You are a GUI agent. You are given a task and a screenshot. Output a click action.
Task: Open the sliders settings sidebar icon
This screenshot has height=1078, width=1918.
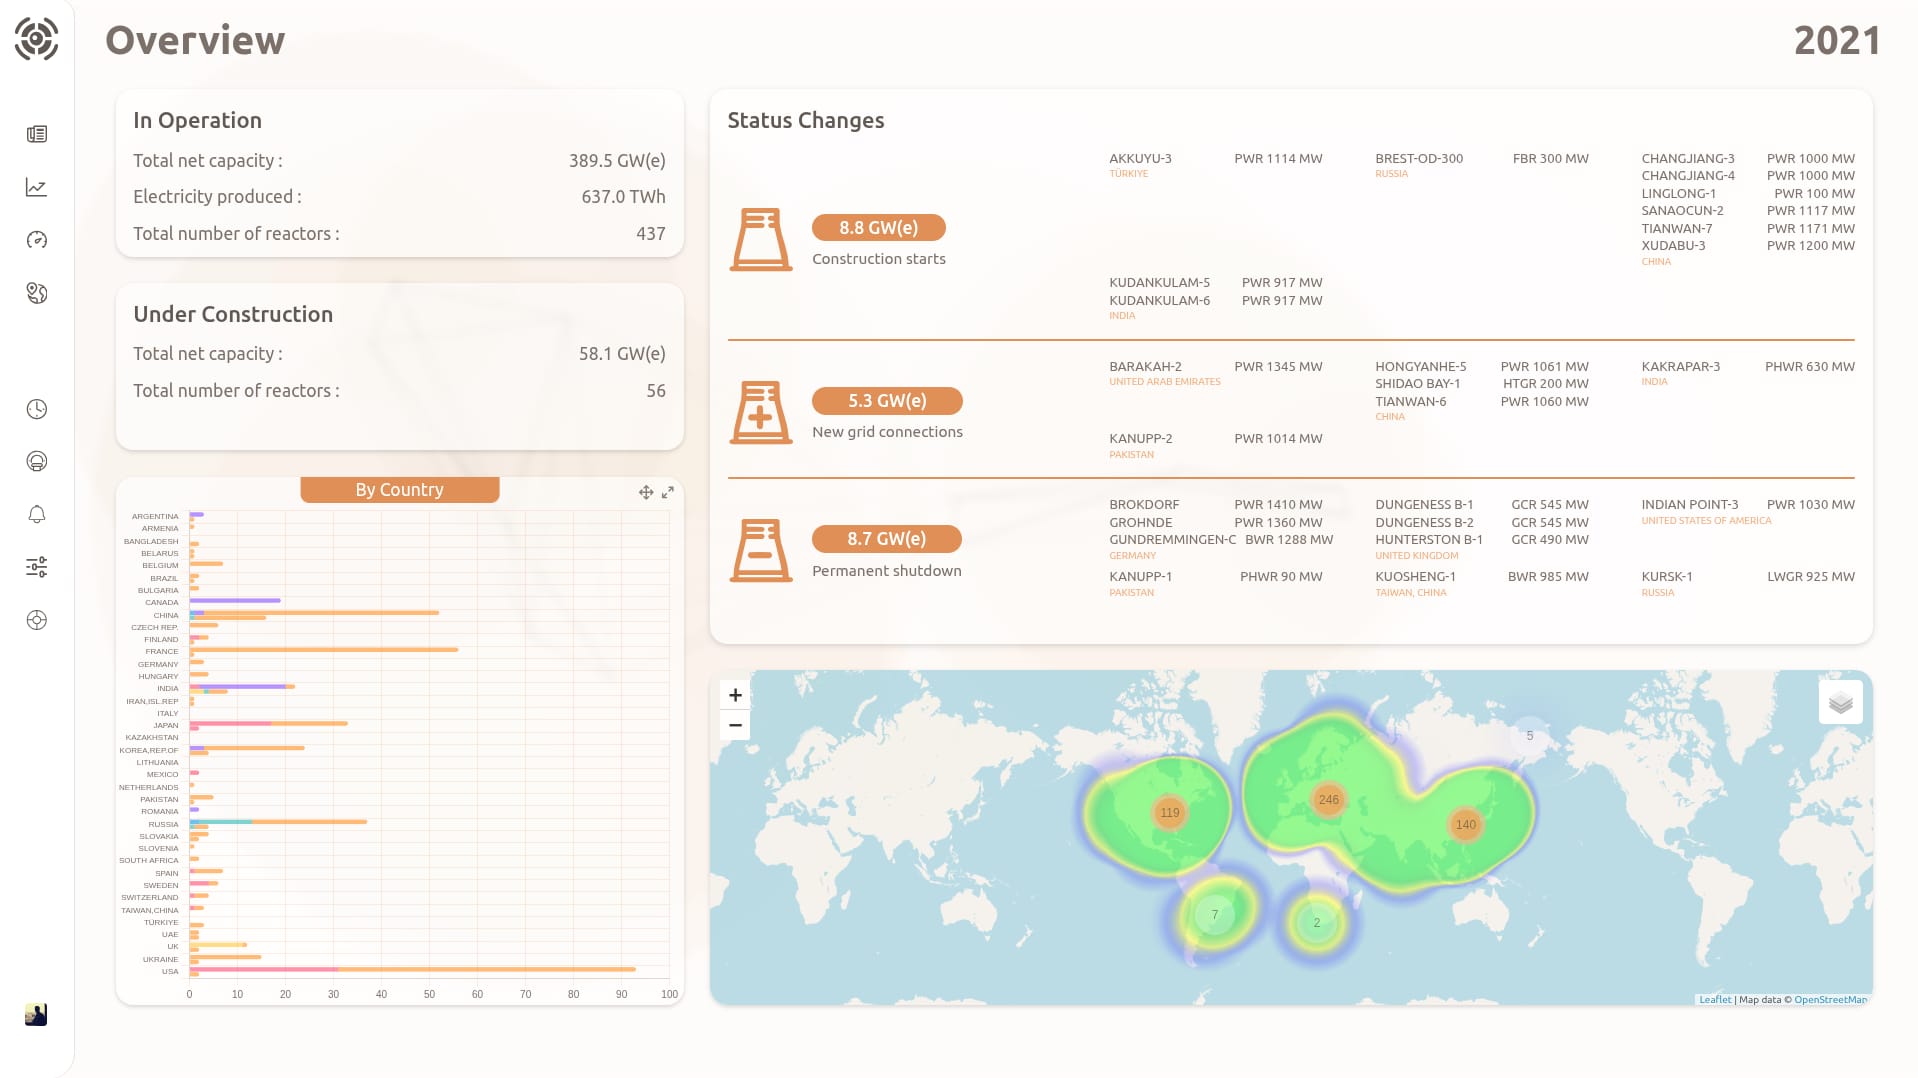(37, 567)
